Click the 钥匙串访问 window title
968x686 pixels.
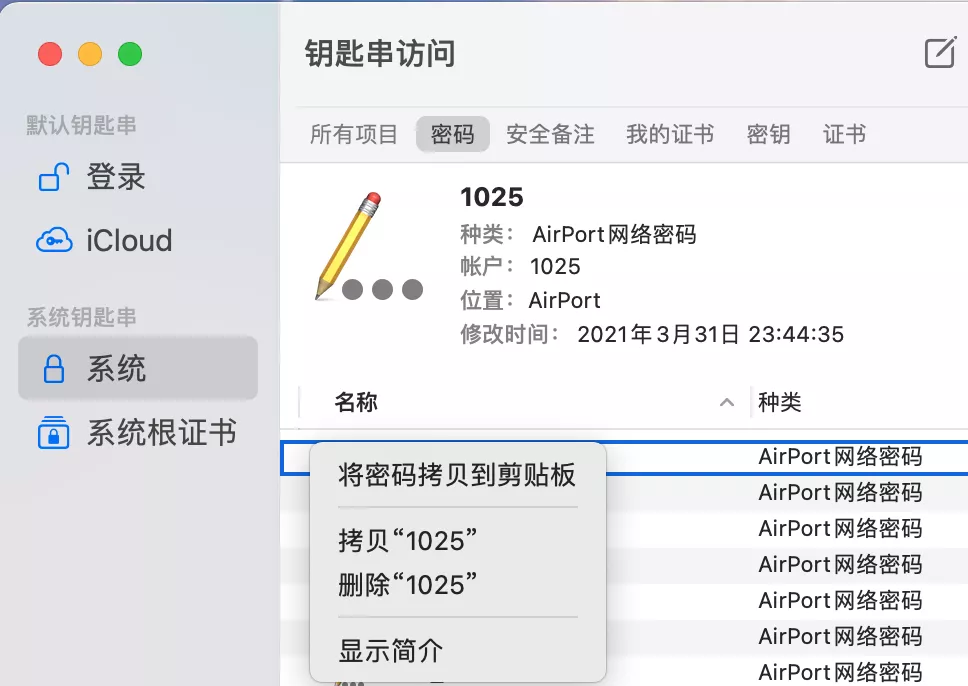click(380, 54)
